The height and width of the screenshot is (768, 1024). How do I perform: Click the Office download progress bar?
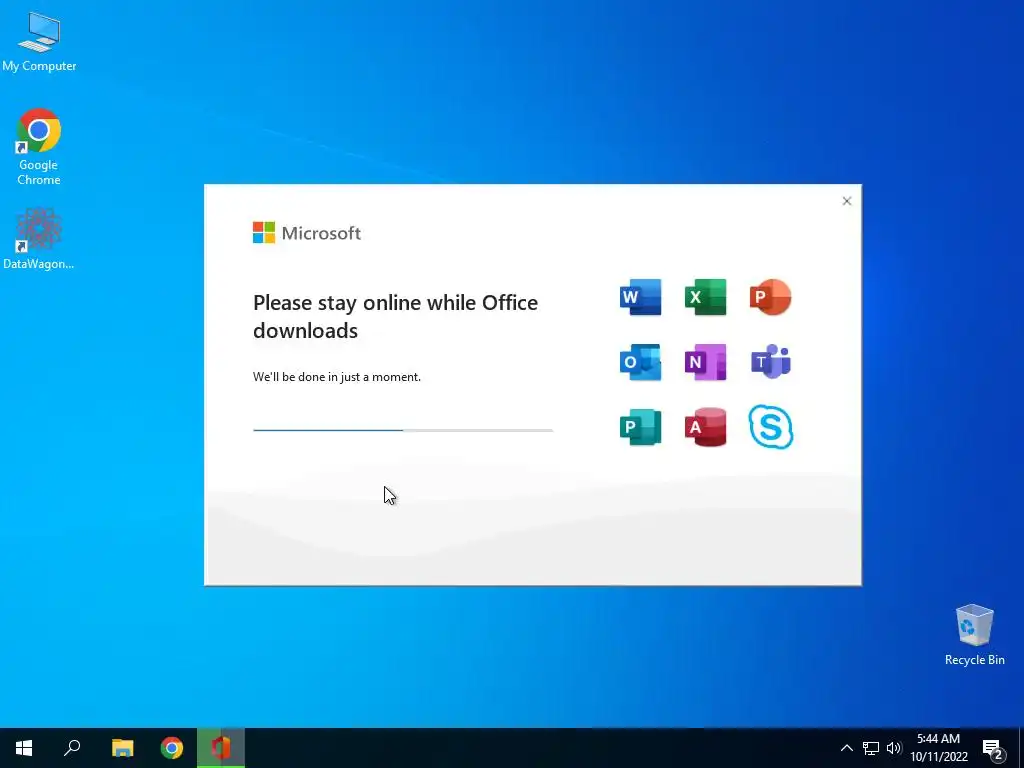(403, 430)
